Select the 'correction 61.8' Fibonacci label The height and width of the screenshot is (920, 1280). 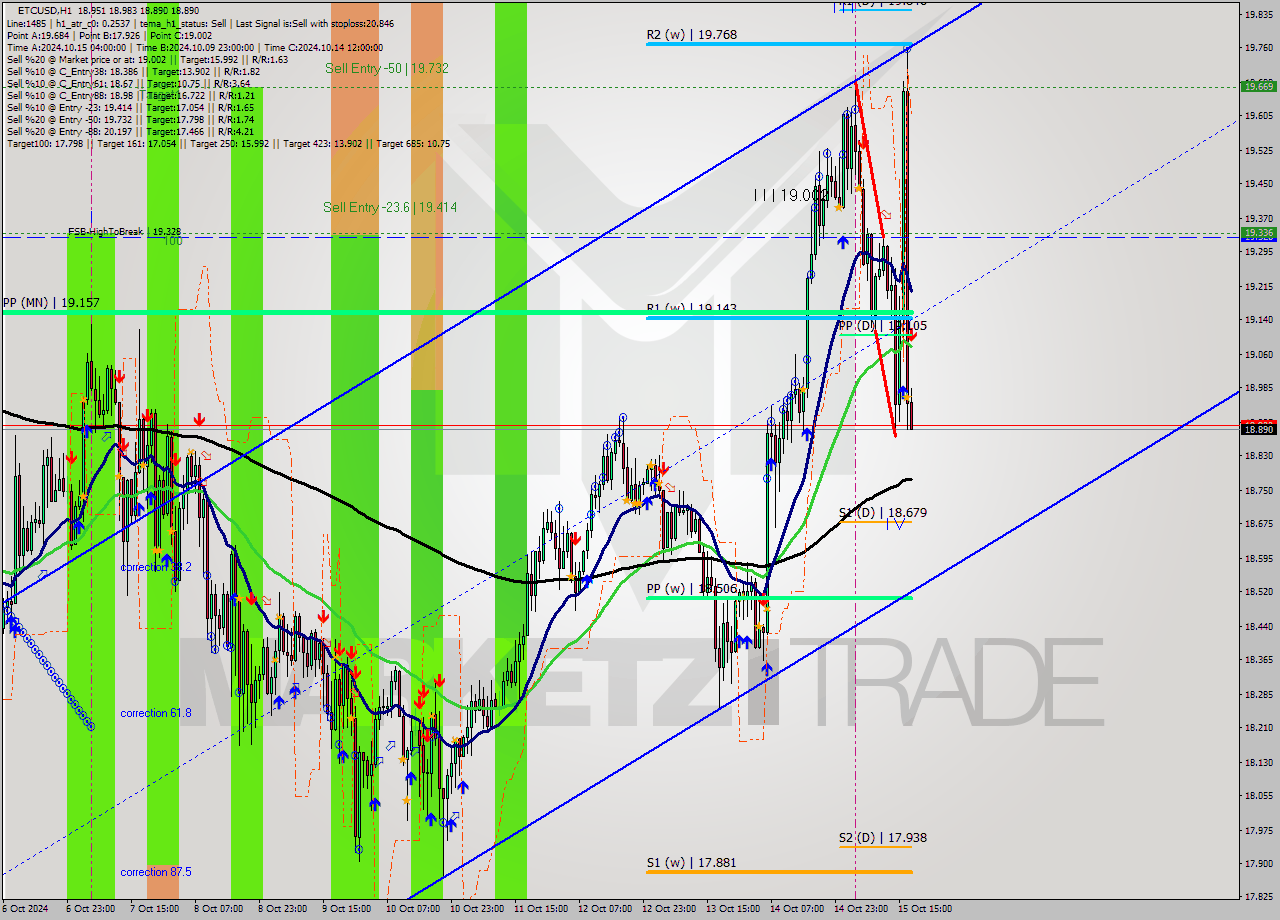(x=156, y=713)
